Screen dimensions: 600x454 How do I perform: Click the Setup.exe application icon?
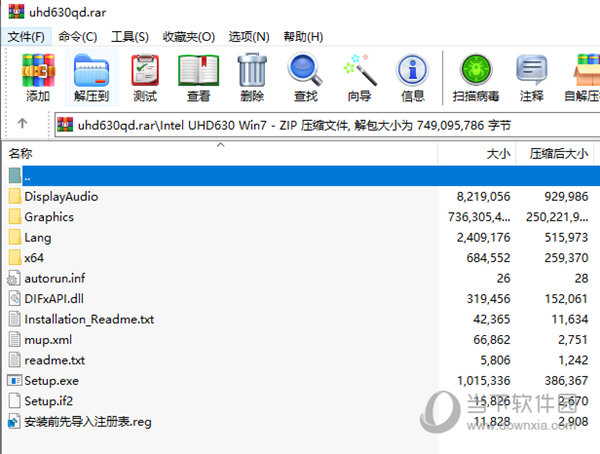[14, 381]
